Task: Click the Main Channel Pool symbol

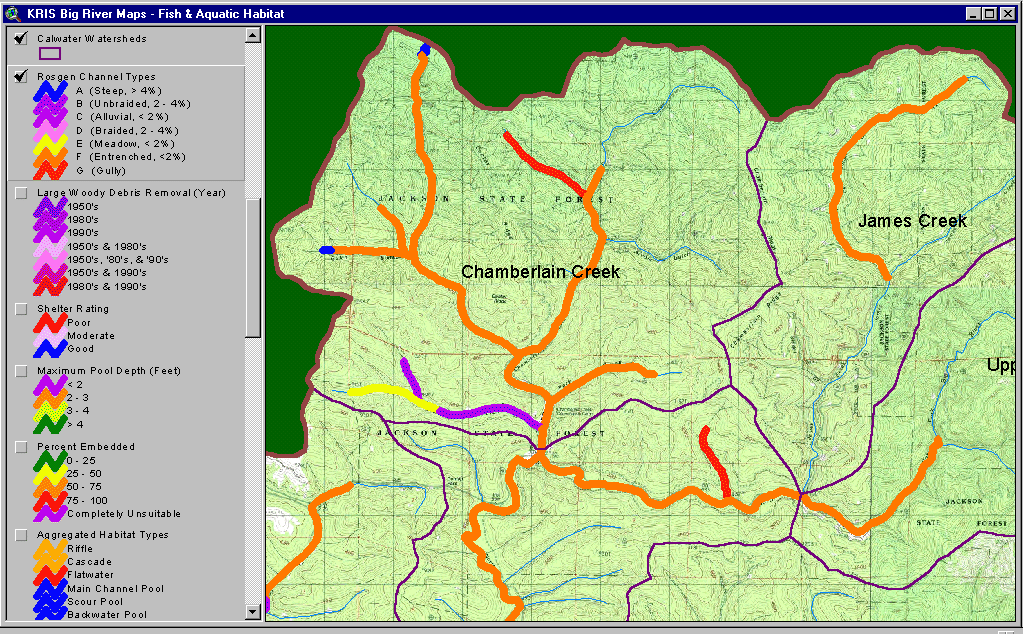Action: coord(50,589)
